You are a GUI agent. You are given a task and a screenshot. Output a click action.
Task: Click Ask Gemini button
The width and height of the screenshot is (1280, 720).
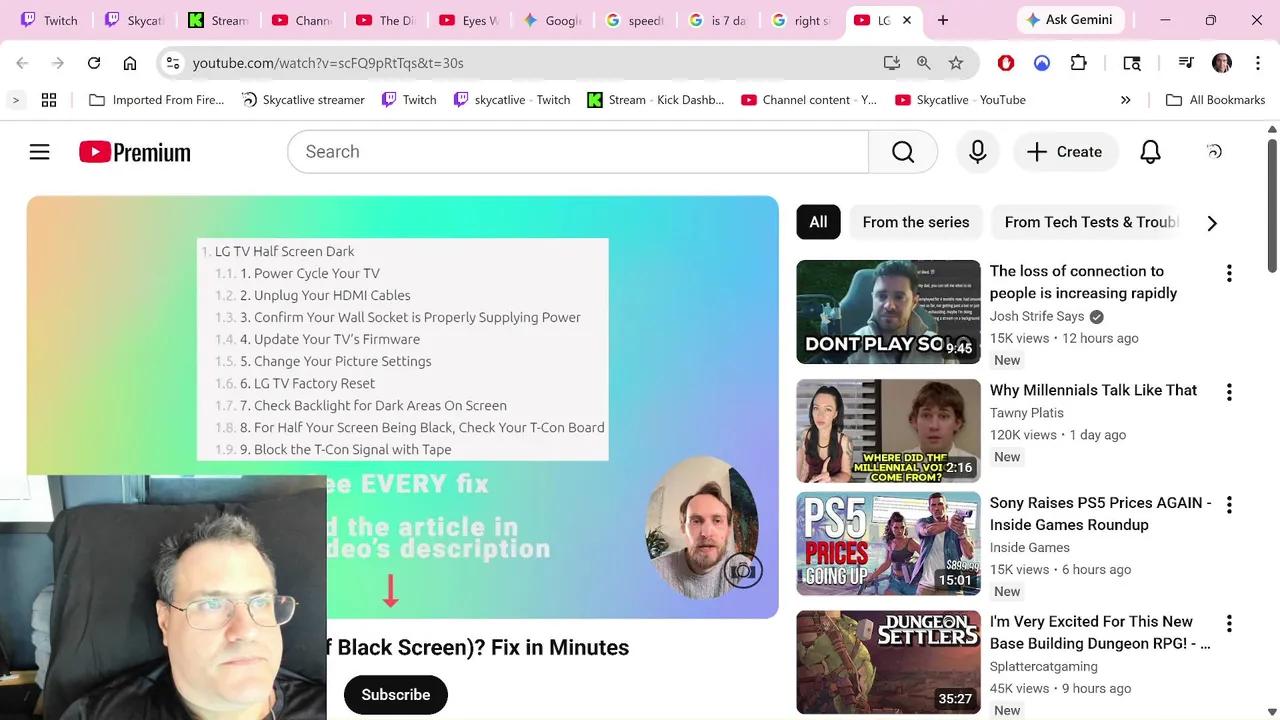tap(1070, 20)
